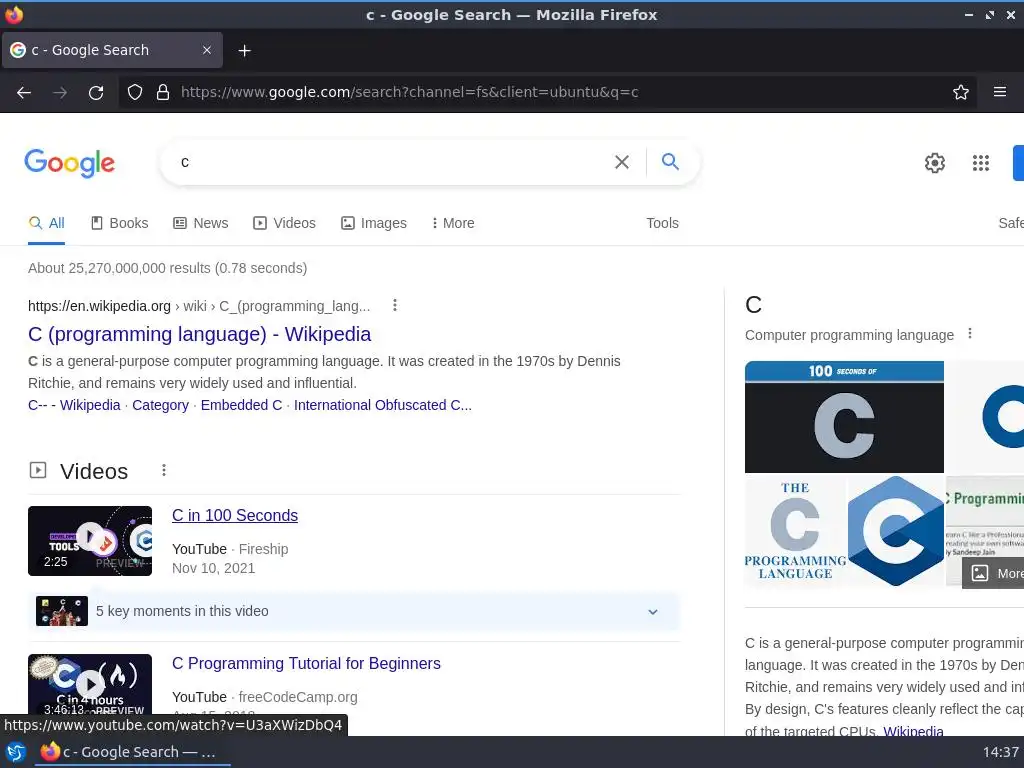Open 'C in 100 Seconds' video link
The image size is (1024, 768).
(x=234, y=515)
